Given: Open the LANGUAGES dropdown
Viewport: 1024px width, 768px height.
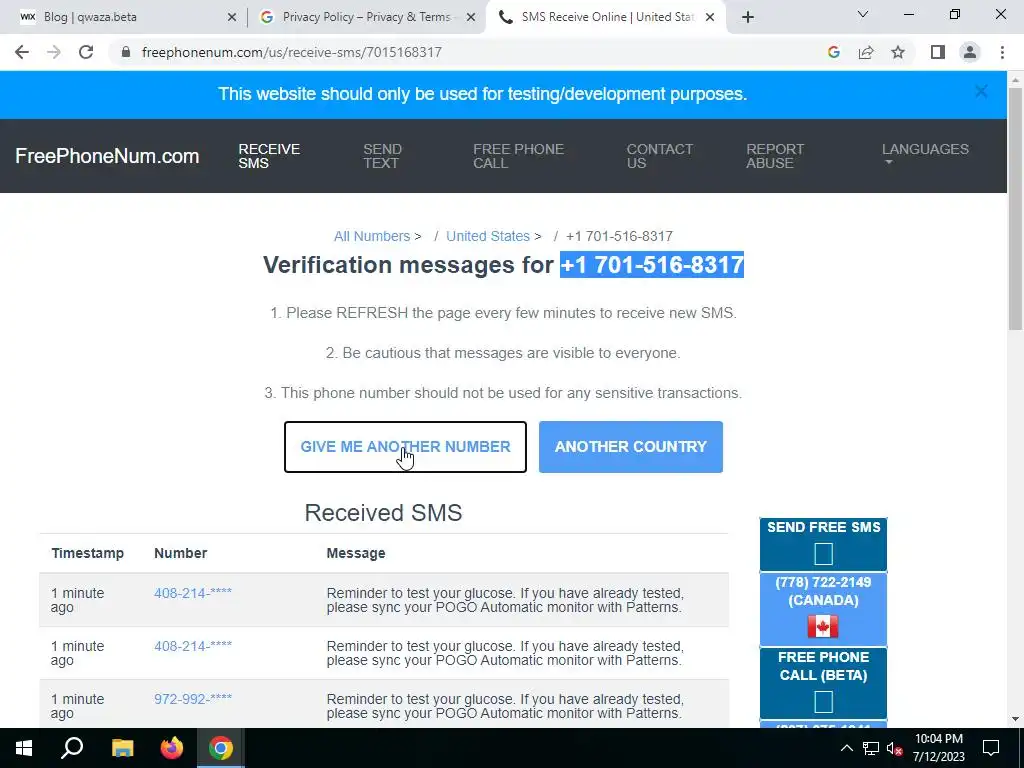Looking at the screenshot, I should coord(925,153).
